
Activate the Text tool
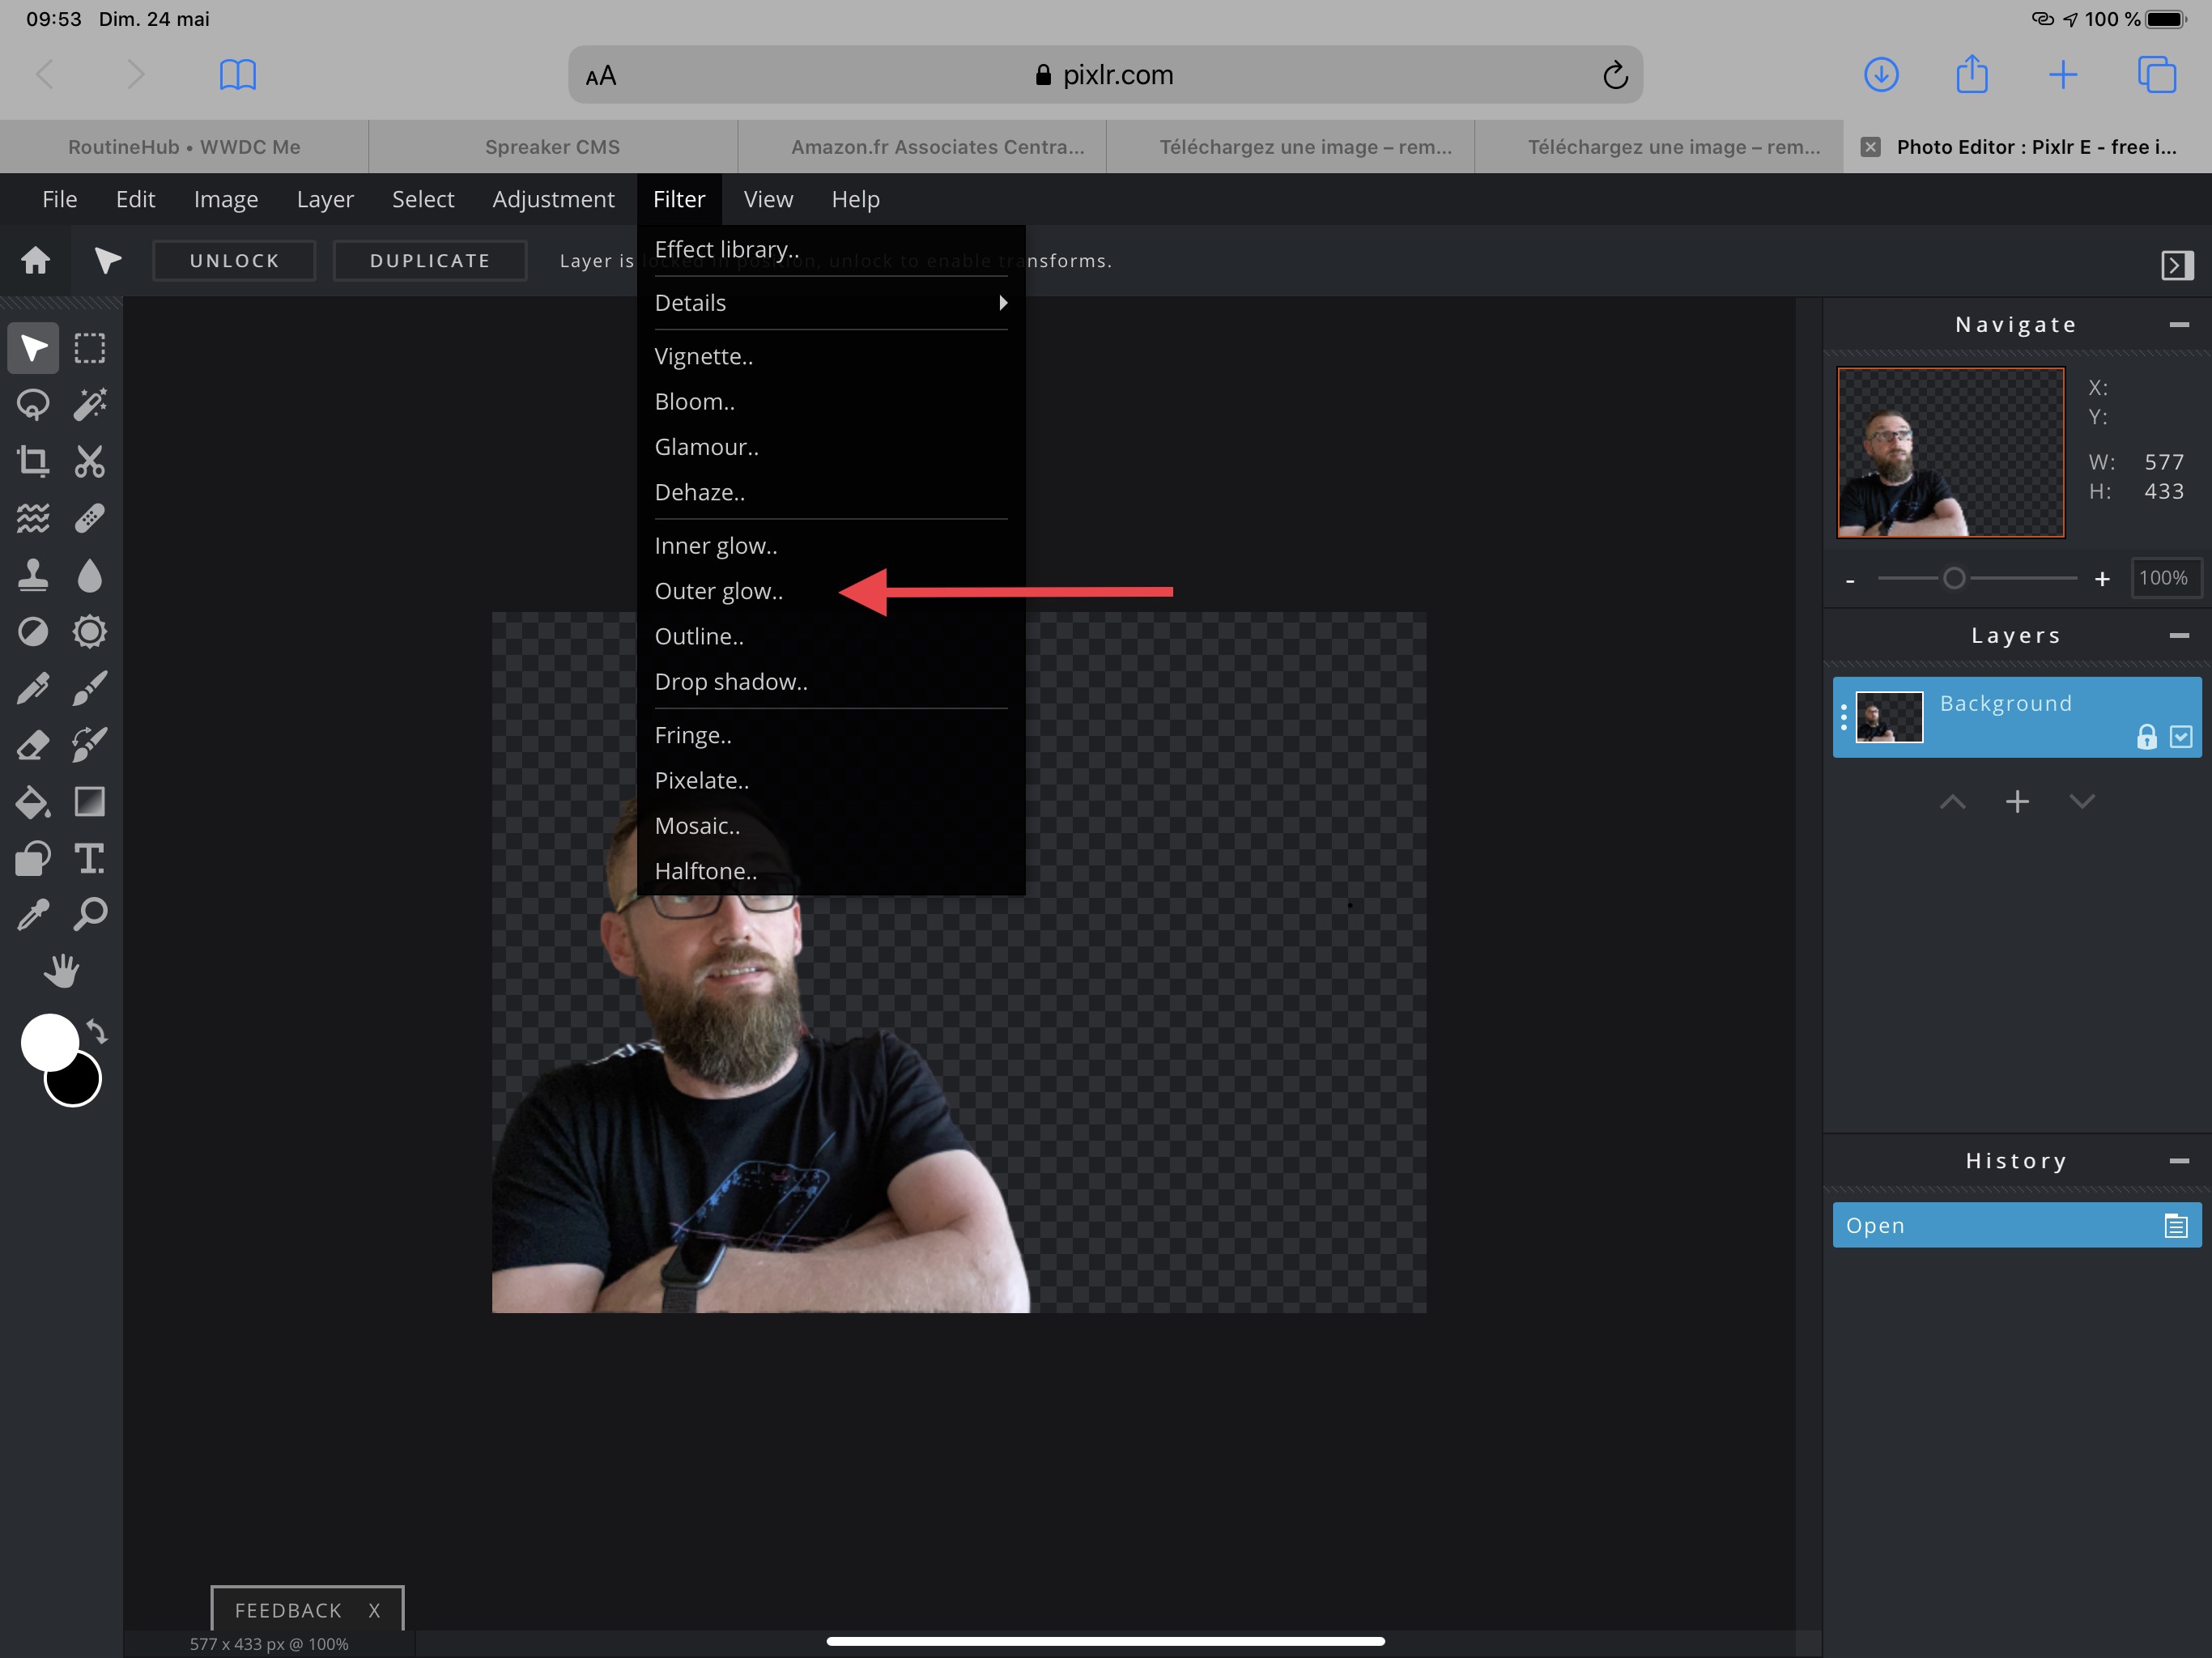[x=89, y=858]
